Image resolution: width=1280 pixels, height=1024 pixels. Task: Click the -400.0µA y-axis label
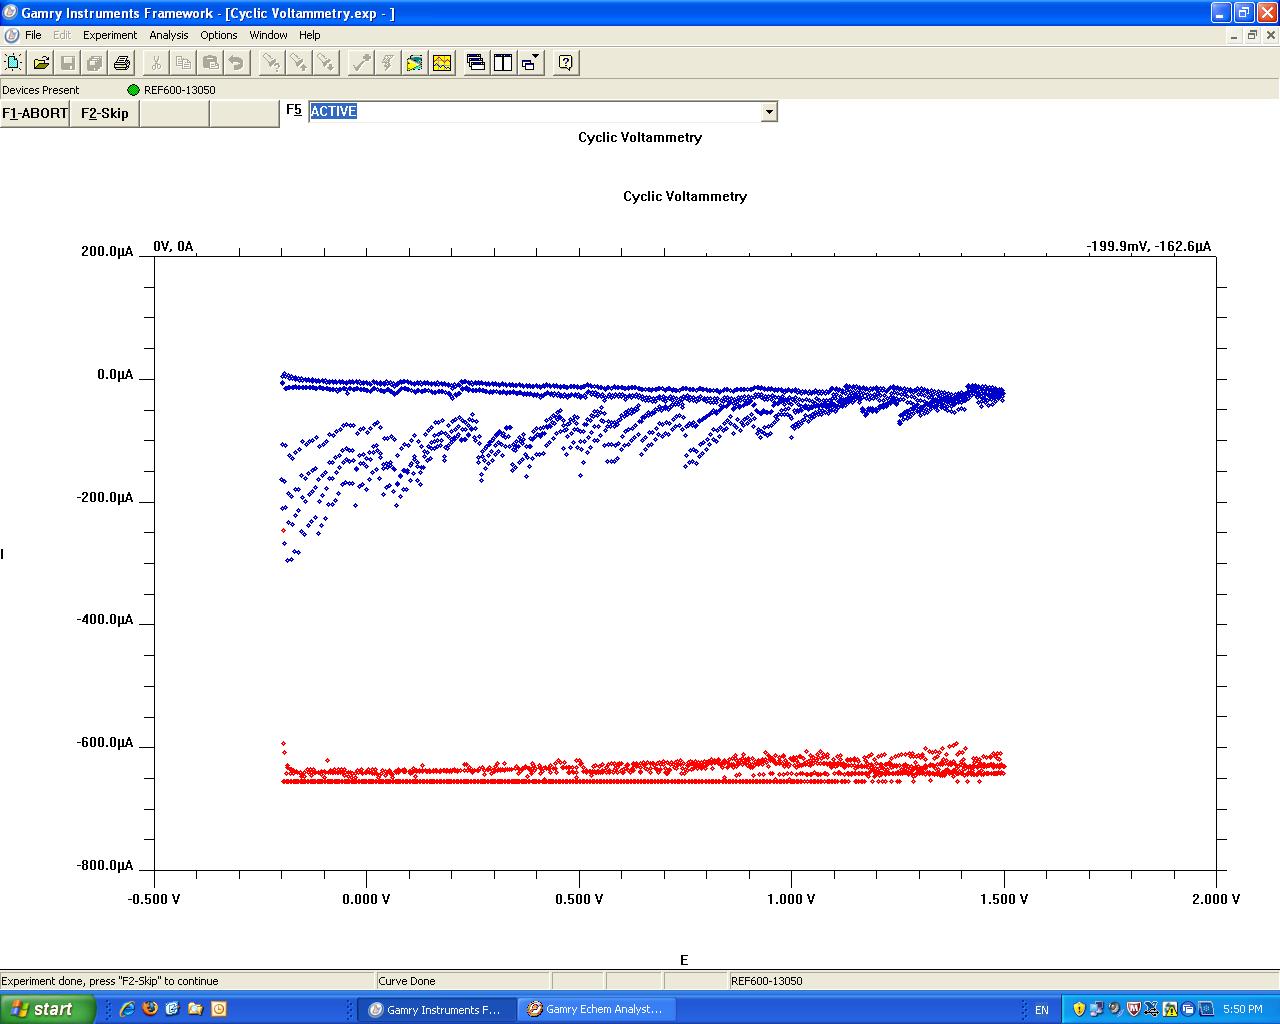(x=105, y=620)
